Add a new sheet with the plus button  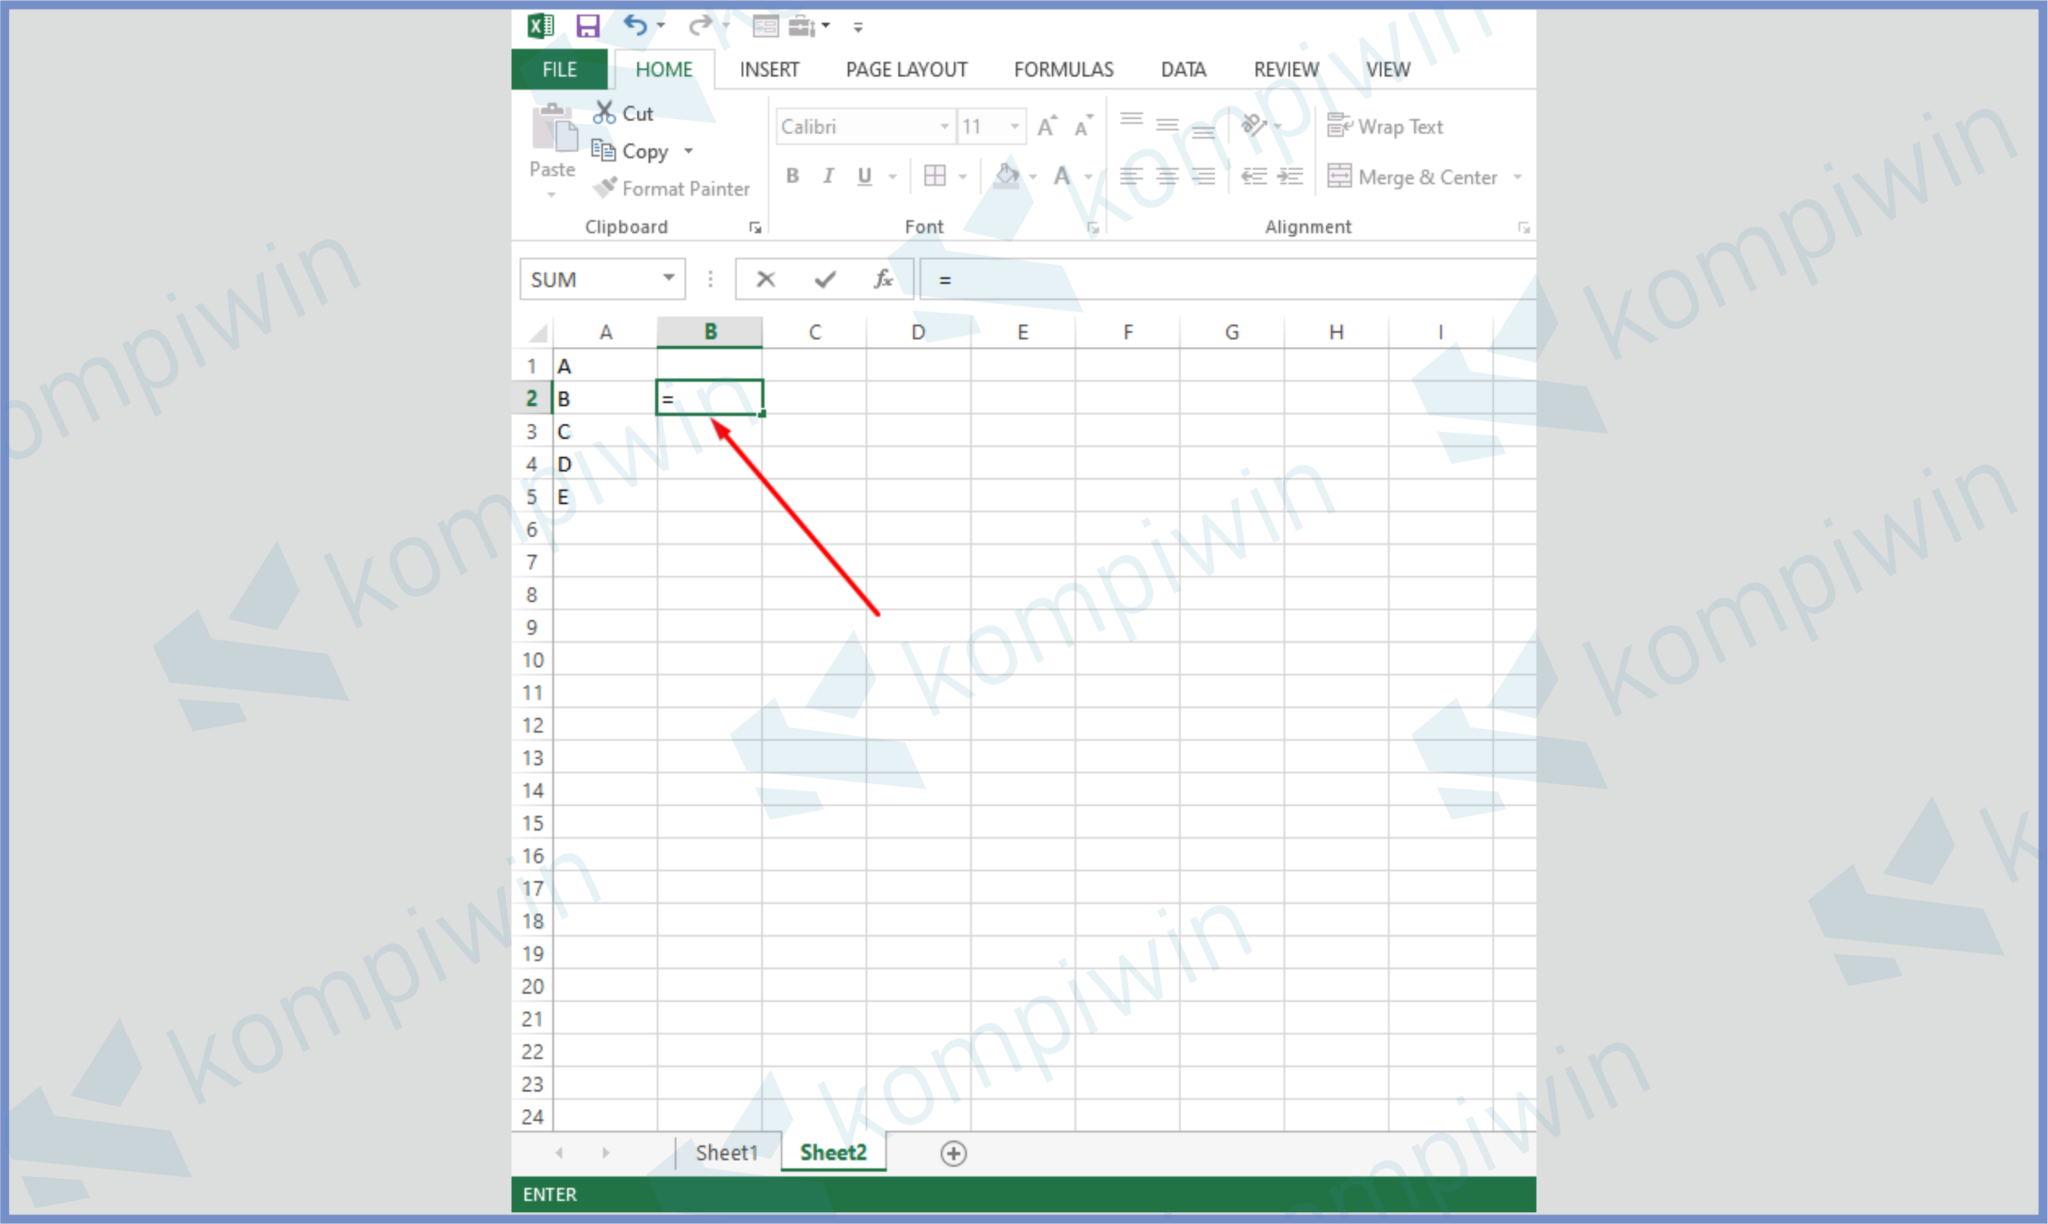(x=954, y=1153)
